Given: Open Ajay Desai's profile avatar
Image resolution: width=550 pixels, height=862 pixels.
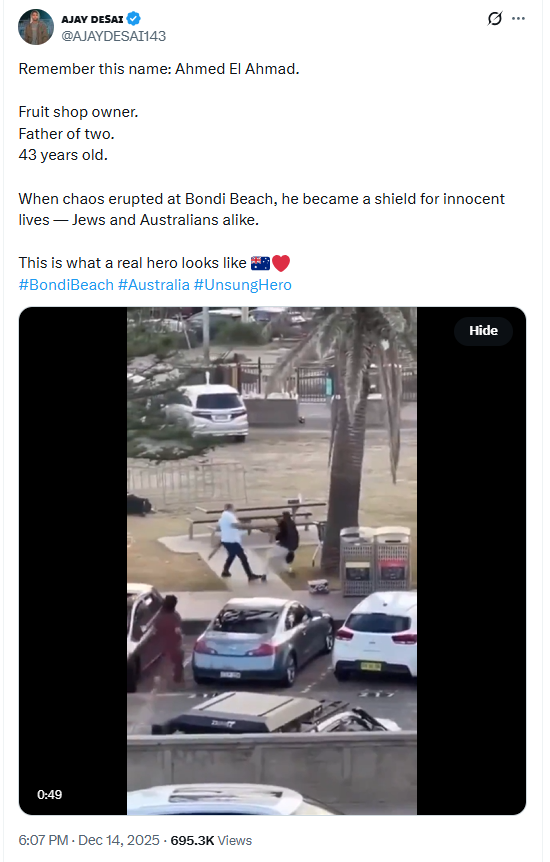Looking at the screenshot, I should point(36,27).
